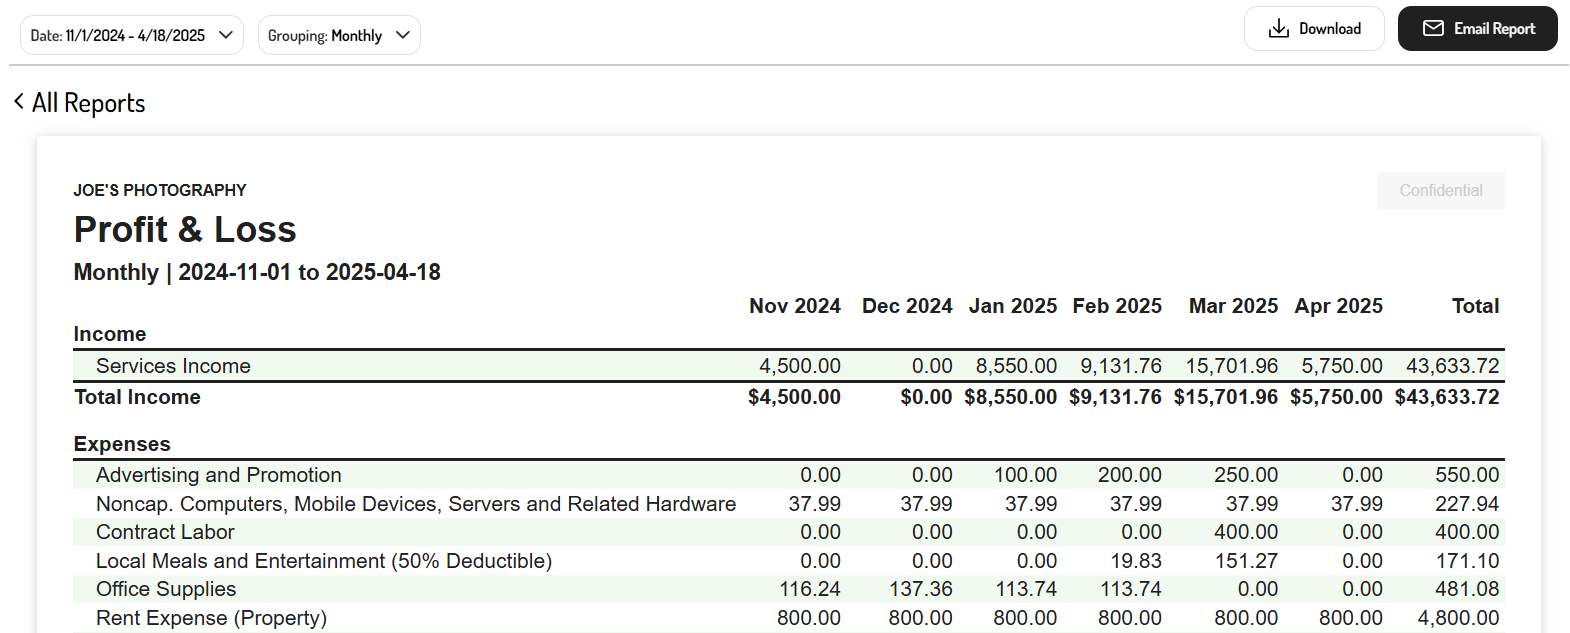Click Office Supplies total 481.08
Viewport: 1570px width, 633px height.
click(1467, 589)
